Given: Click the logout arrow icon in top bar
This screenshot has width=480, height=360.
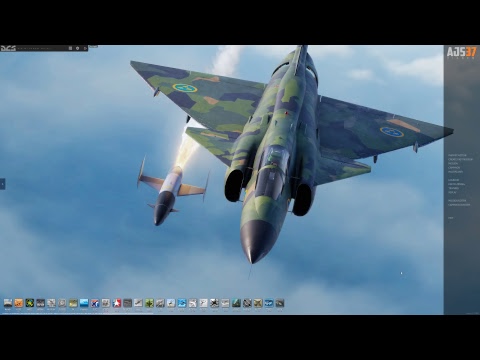Looking at the screenshot, I should coord(85,48).
